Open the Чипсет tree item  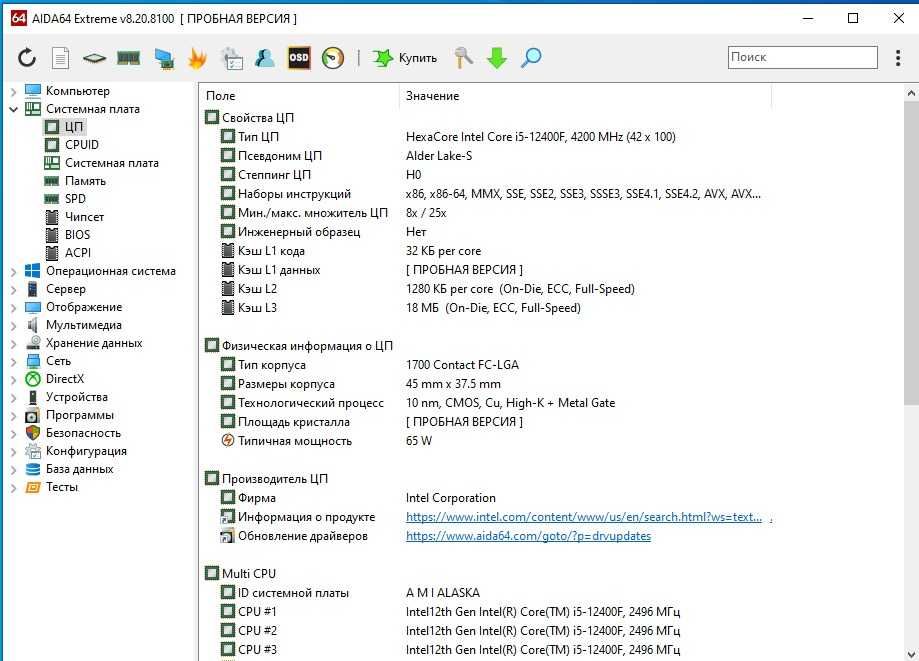pyautogui.click(x=84, y=217)
